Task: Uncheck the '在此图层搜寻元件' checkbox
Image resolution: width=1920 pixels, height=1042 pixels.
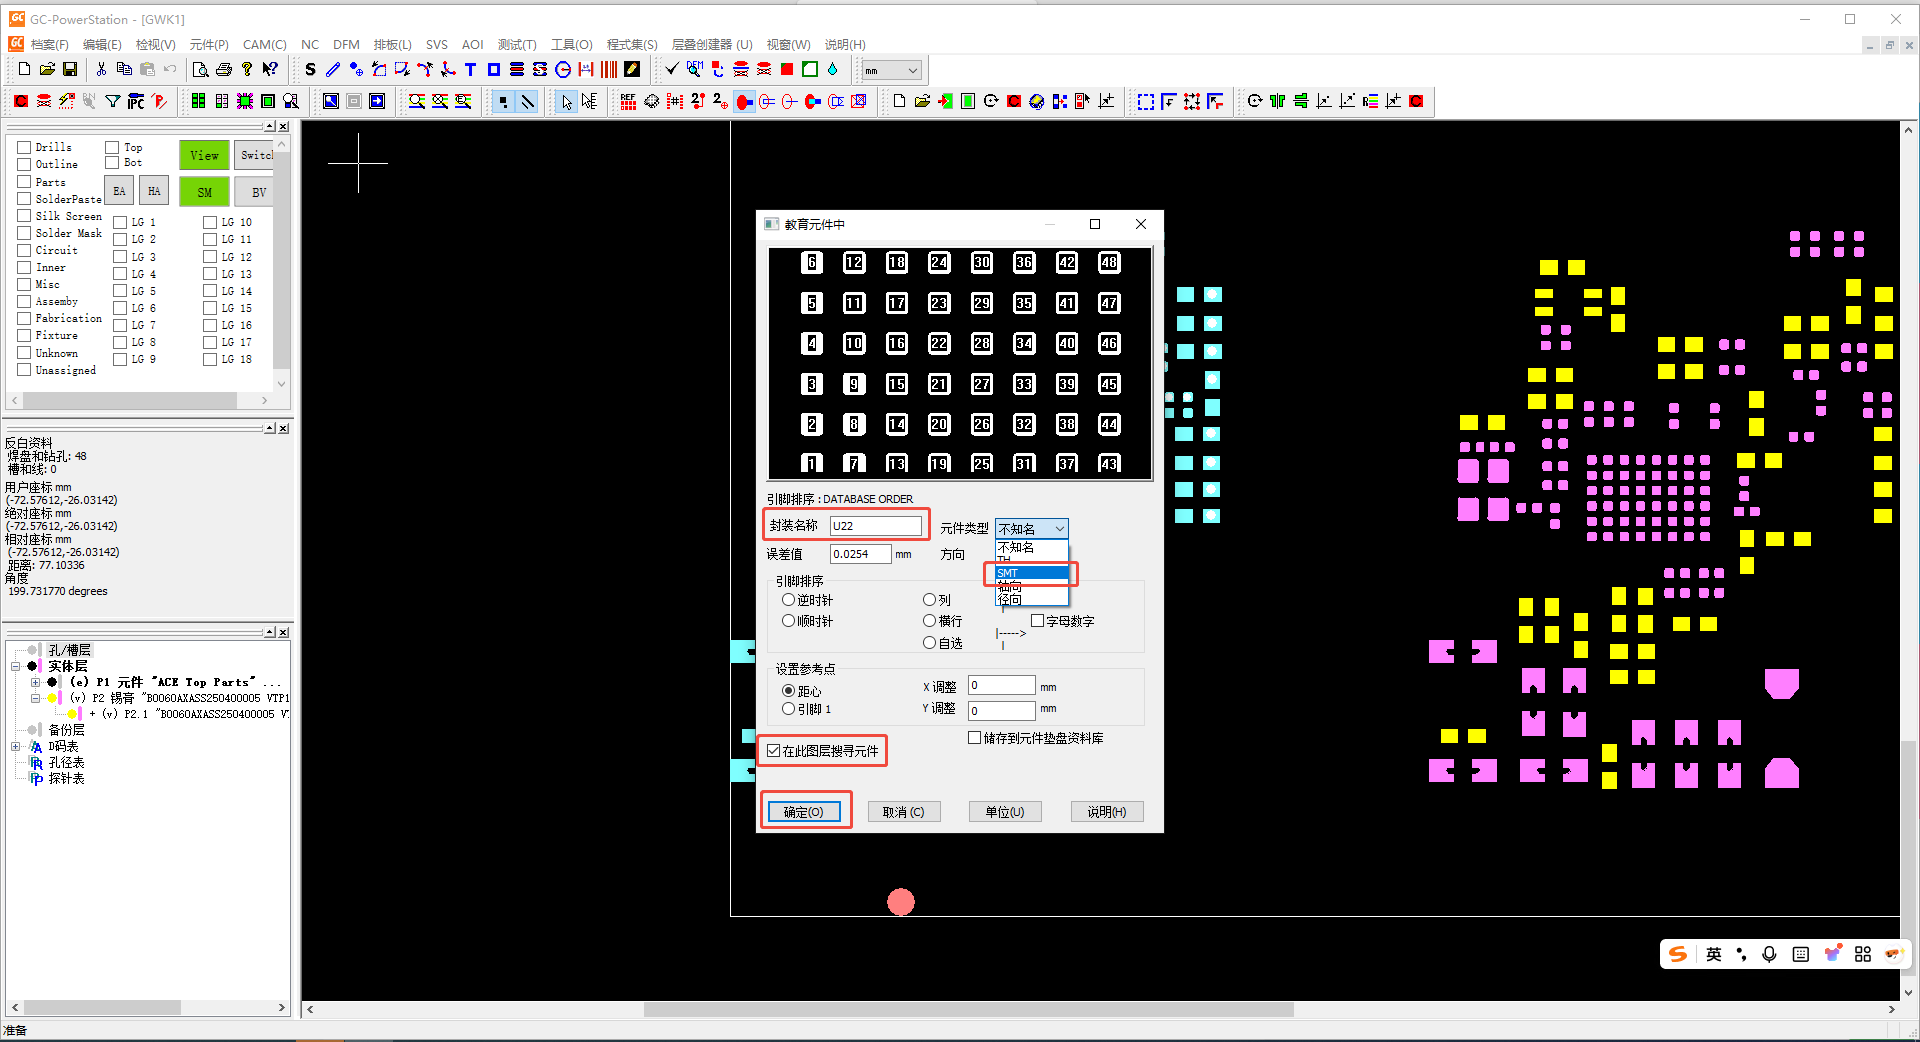Action: click(774, 750)
